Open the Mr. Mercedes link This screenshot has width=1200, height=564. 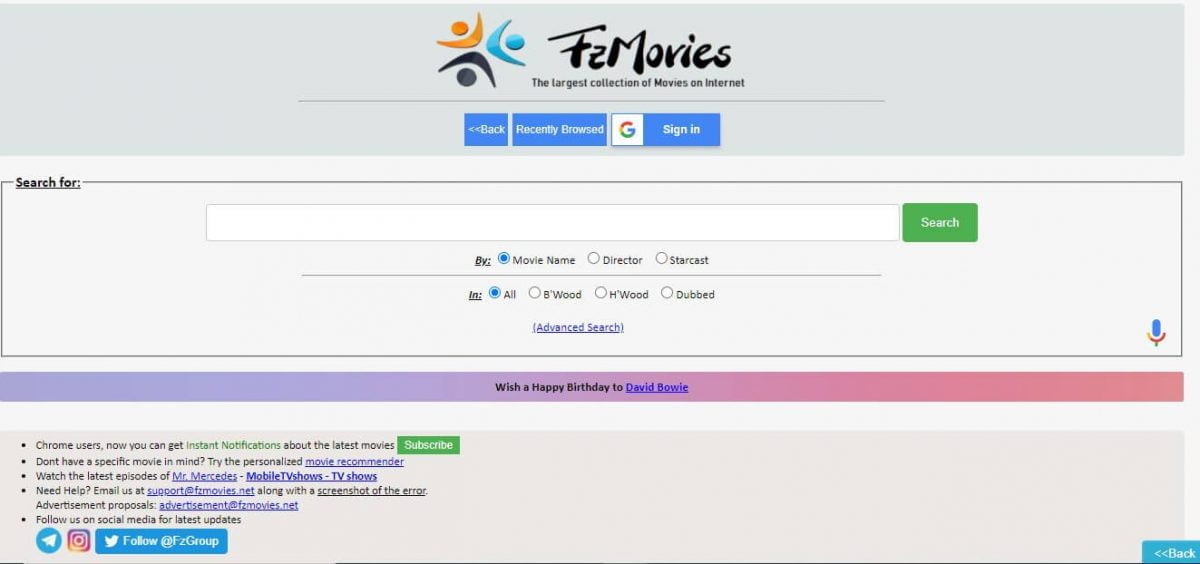pyautogui.click(x=205, y=476)
